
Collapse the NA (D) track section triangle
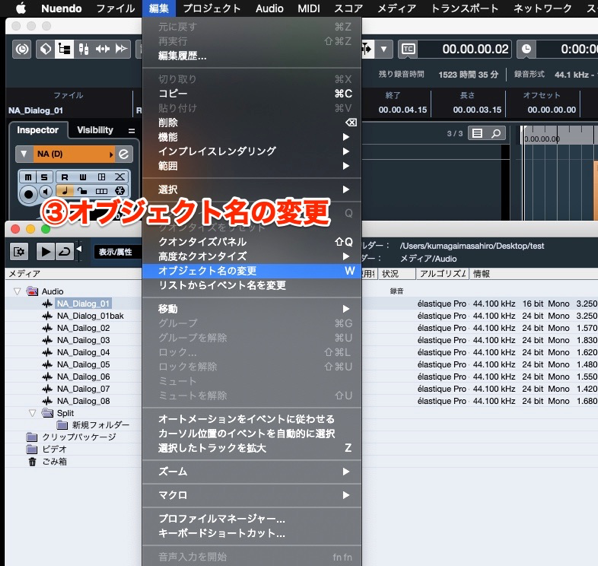(x=24, y=154)
